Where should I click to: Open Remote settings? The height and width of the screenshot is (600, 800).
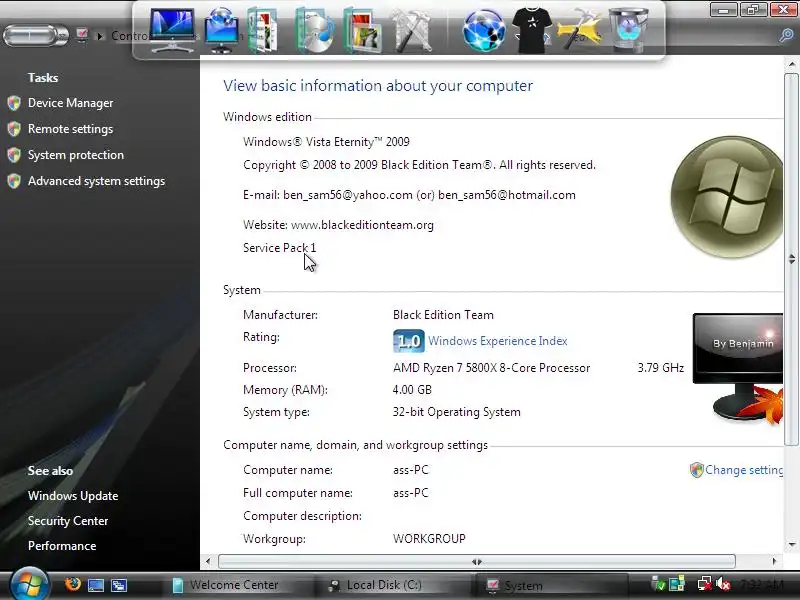tap(70, 129)
